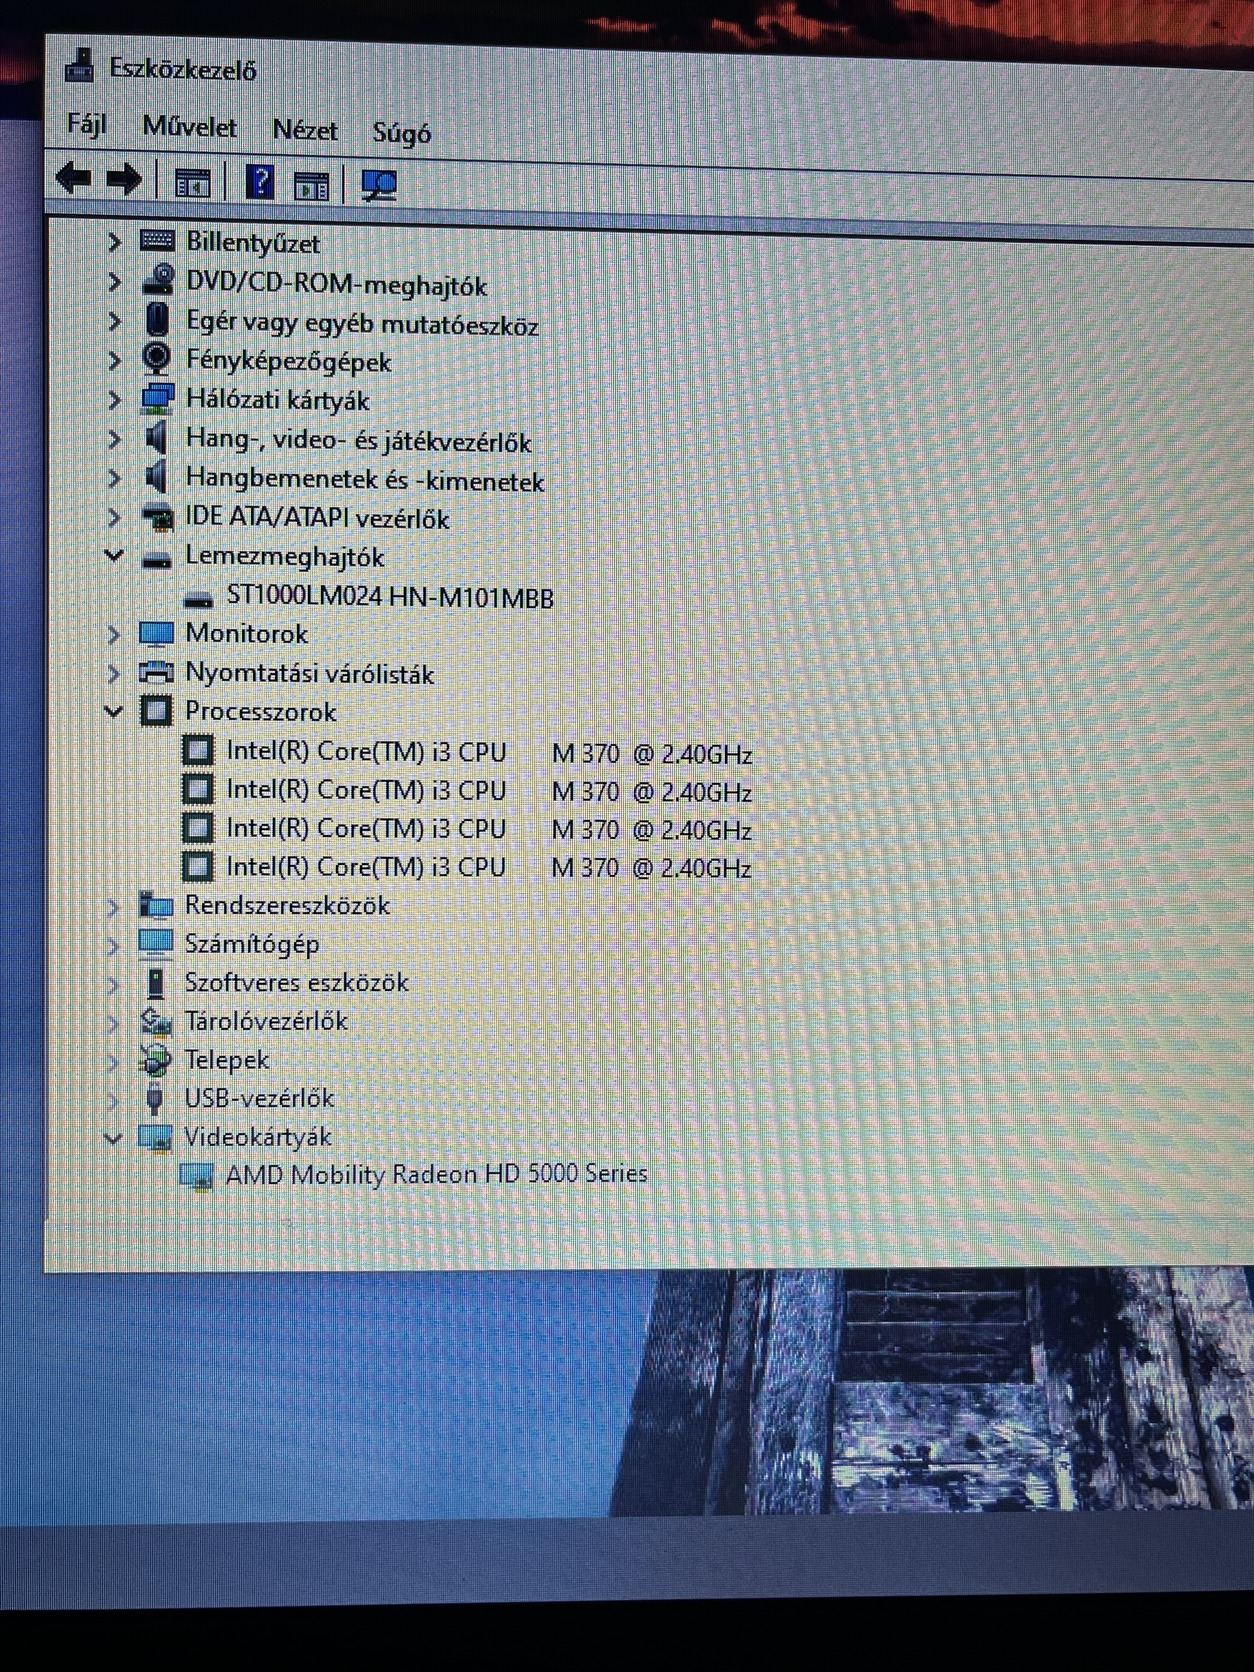Expand the Telepek category chevron
Image resolution: width=1254 pixels, height=1672 pixels.
coord(112,1061)
